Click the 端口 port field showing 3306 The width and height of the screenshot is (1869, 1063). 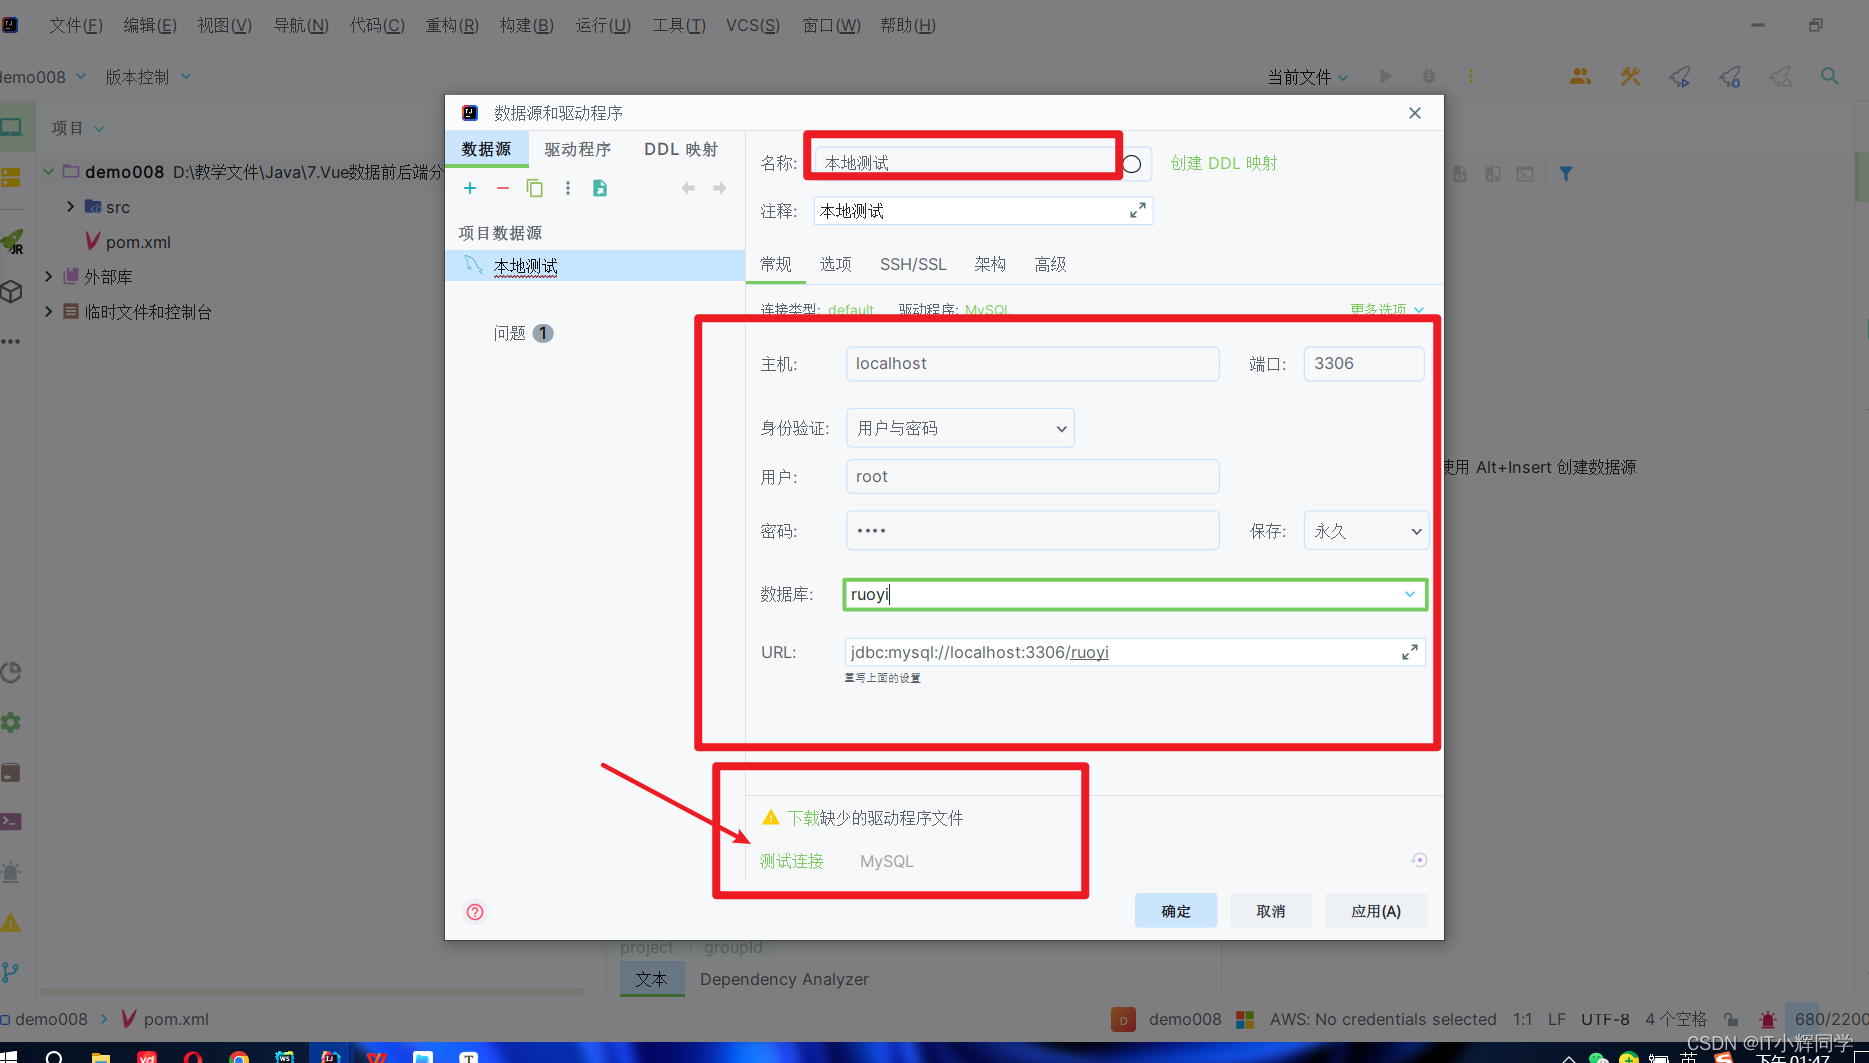coord(1364,364)
